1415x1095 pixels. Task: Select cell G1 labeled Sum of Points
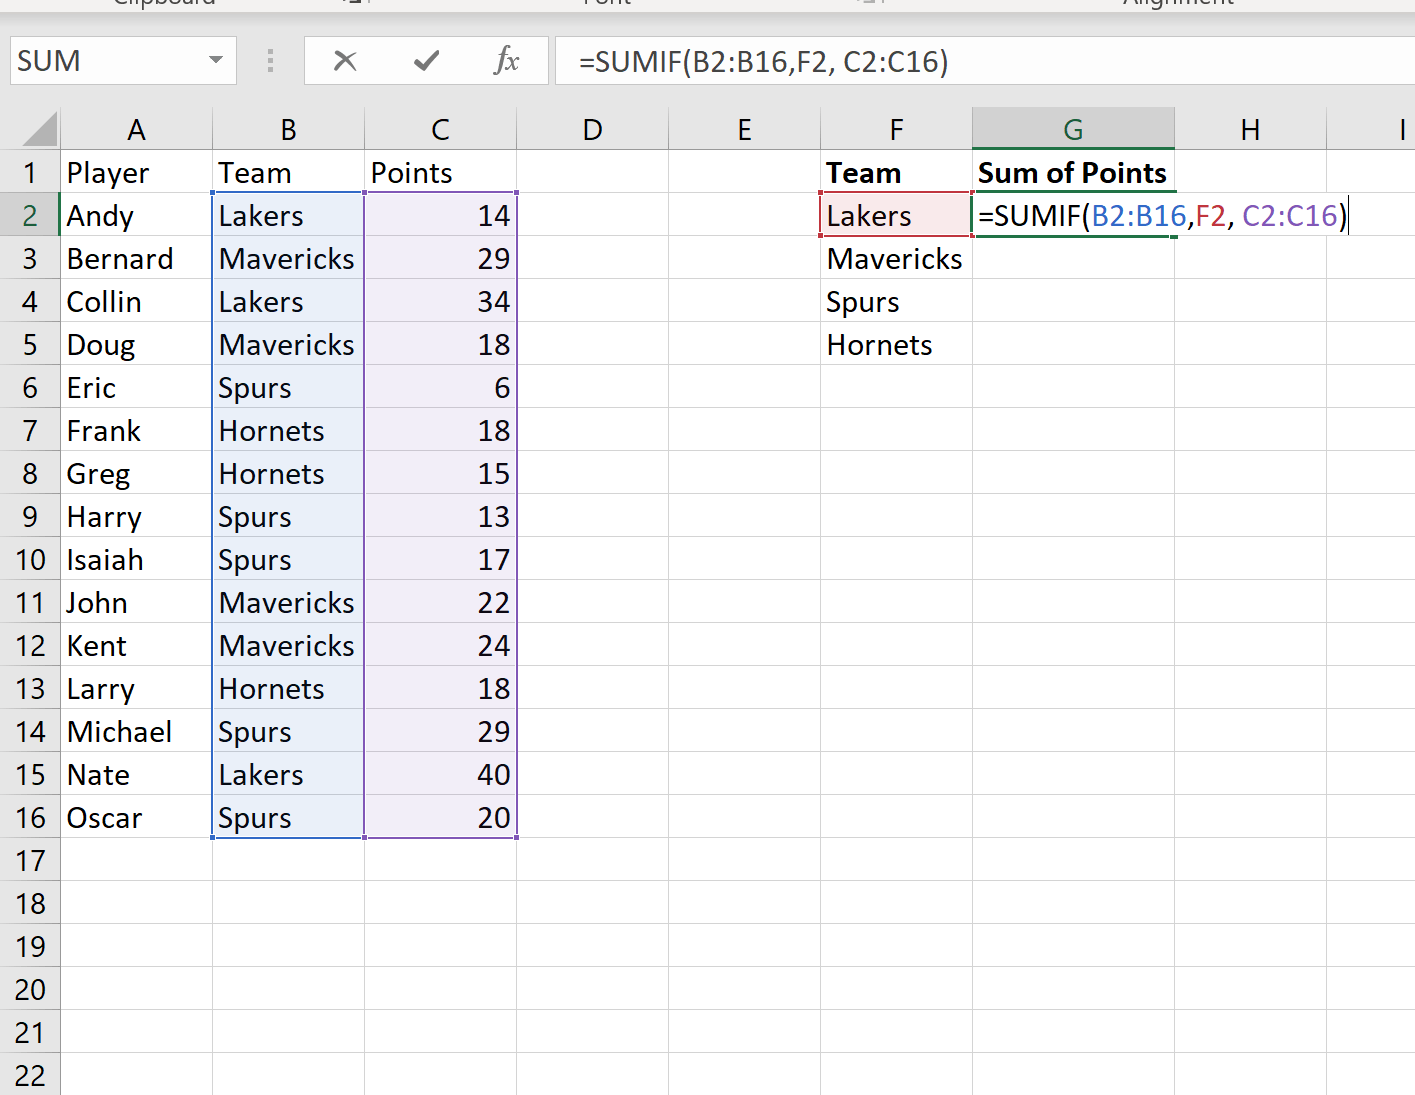(x=1073, y=171)
